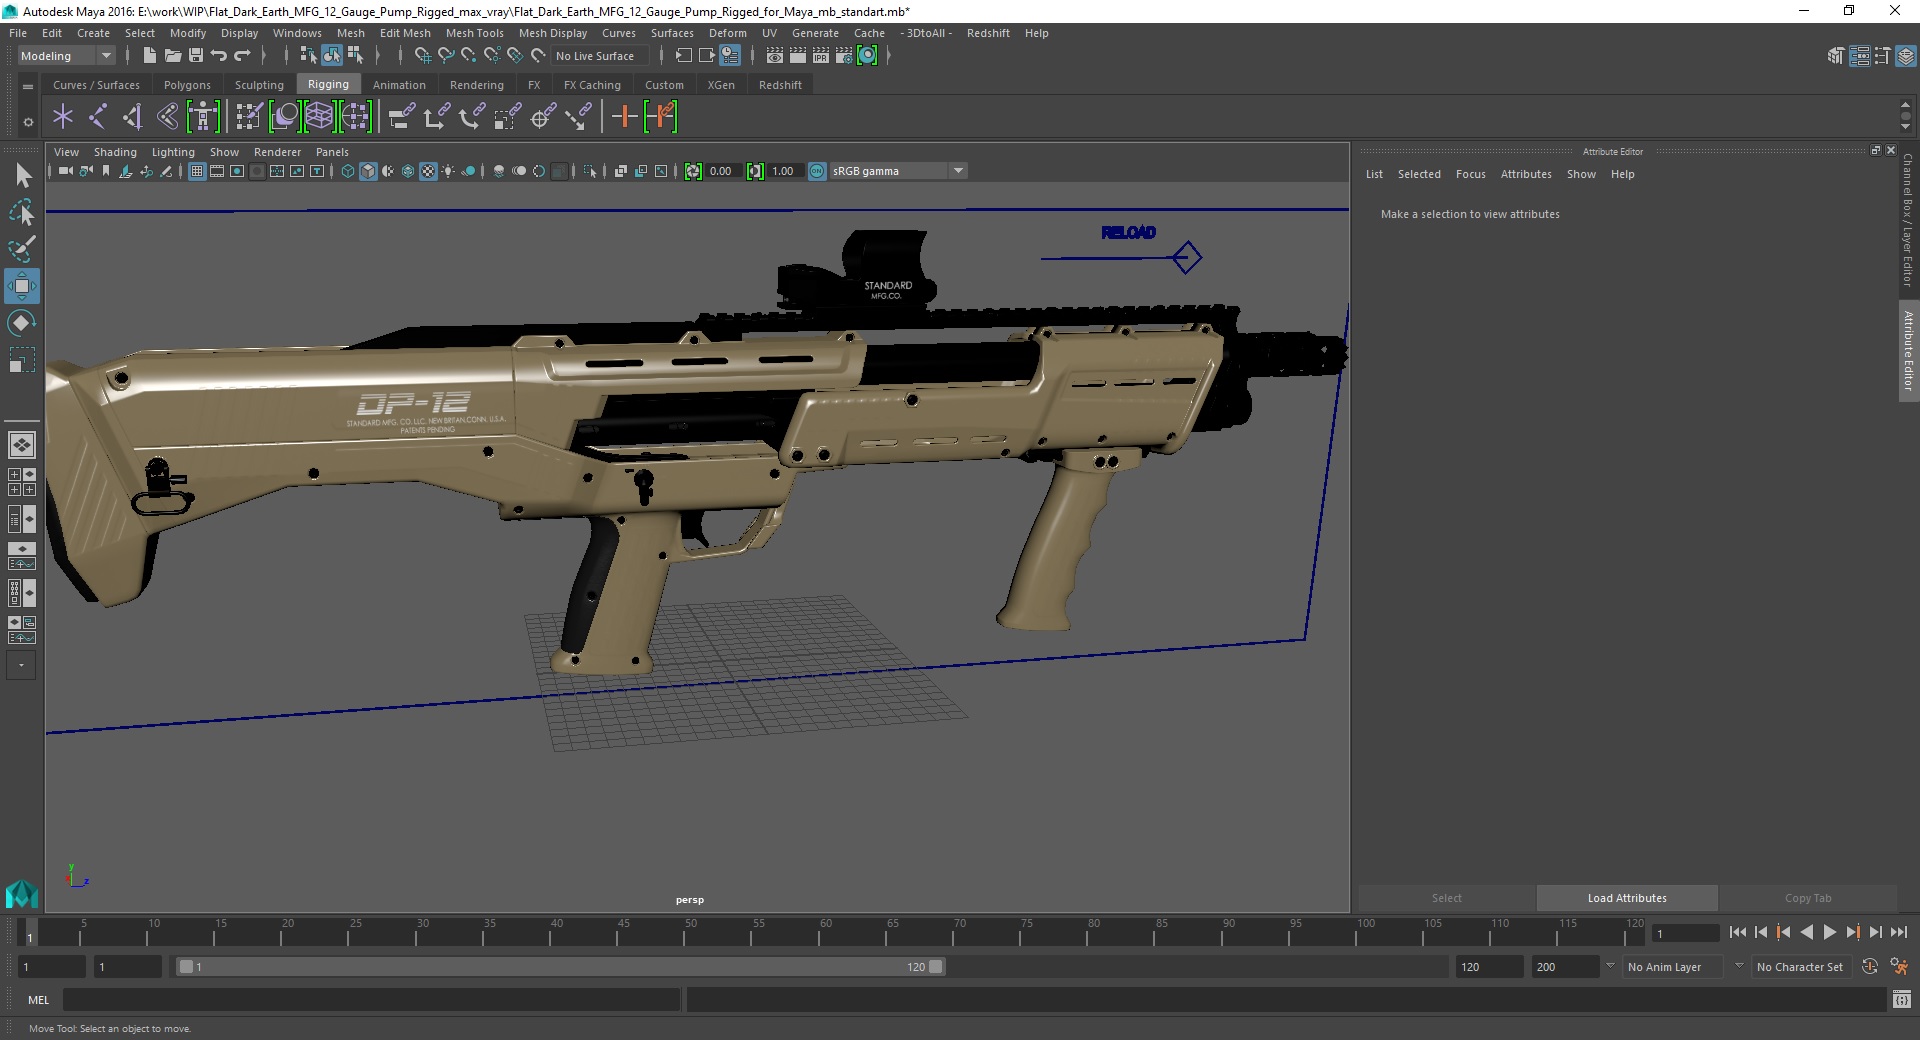Switch to the Polygons shelf tab
1920x1040 pixels.
[x=187, y=85]
